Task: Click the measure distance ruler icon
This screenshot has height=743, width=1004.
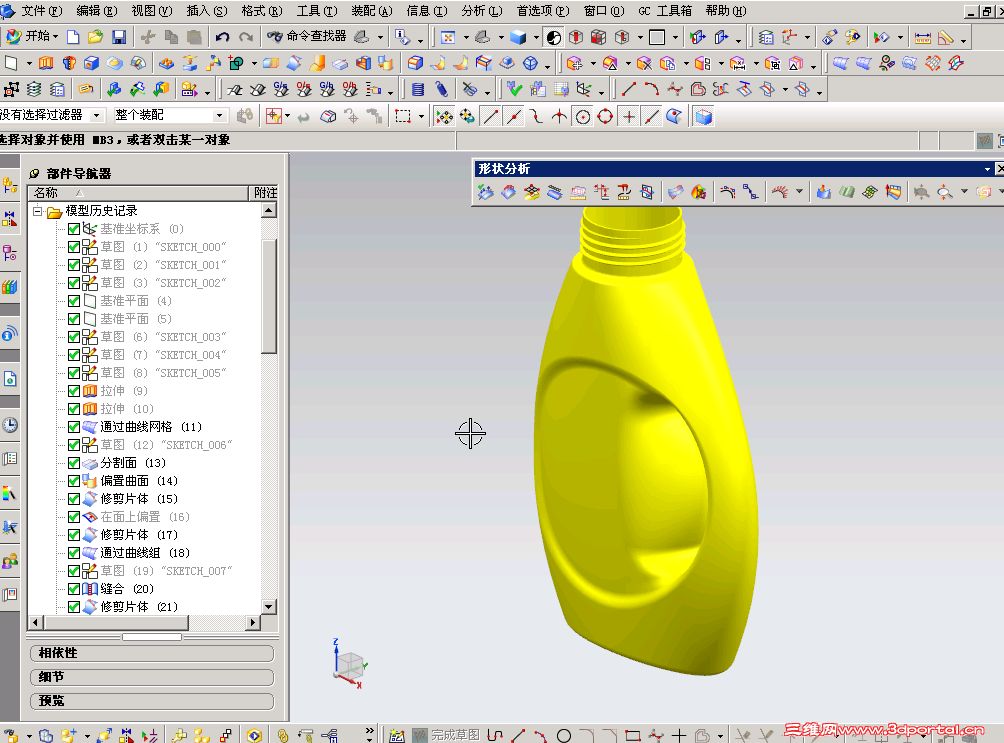Action: point(923,37)
